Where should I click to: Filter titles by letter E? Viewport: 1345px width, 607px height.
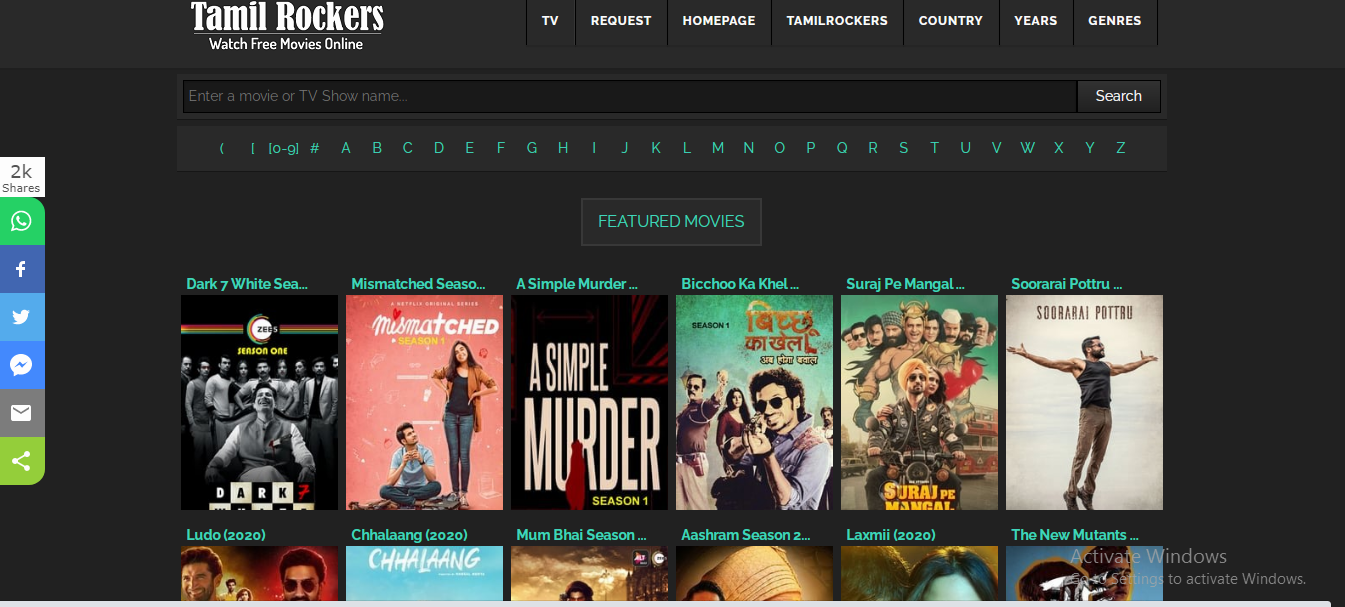point(470,148)
